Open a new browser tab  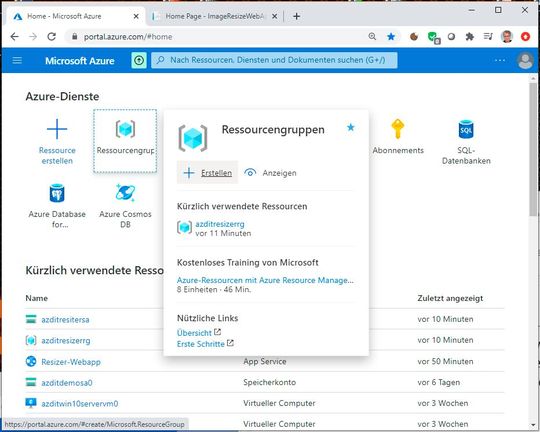pos(297,16)
